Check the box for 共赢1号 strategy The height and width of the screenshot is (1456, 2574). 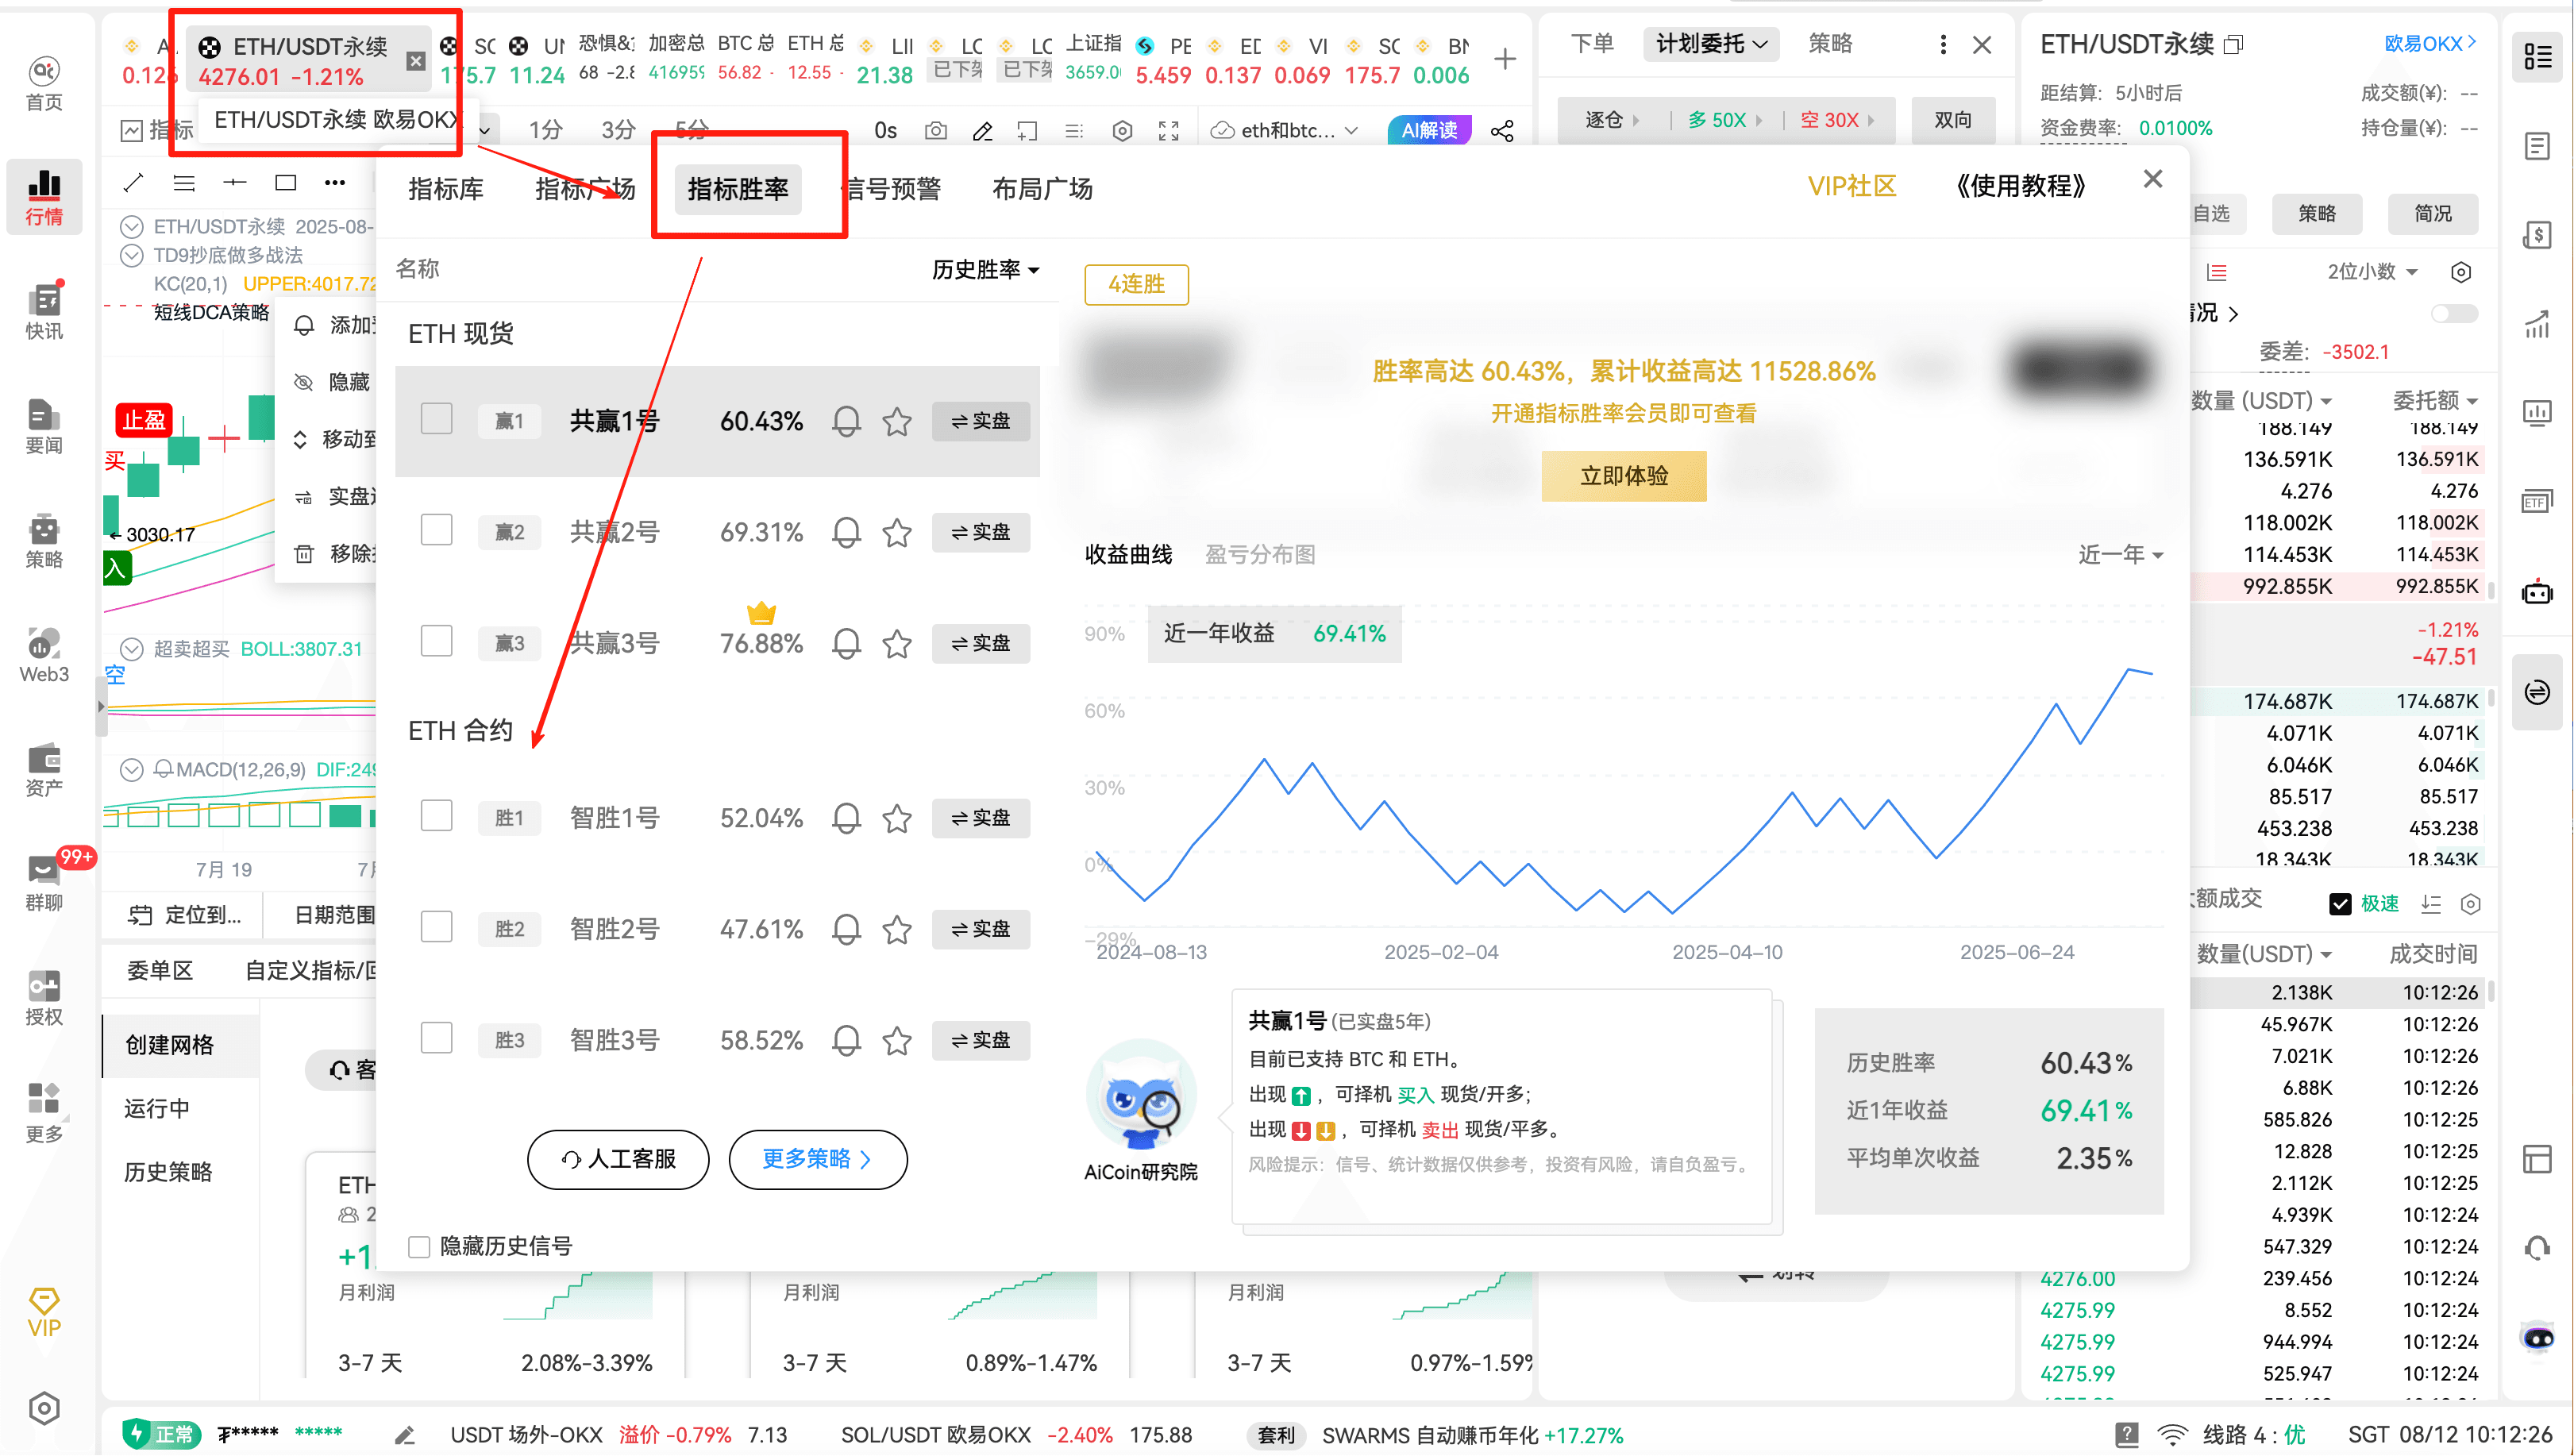tap(436, 419)
